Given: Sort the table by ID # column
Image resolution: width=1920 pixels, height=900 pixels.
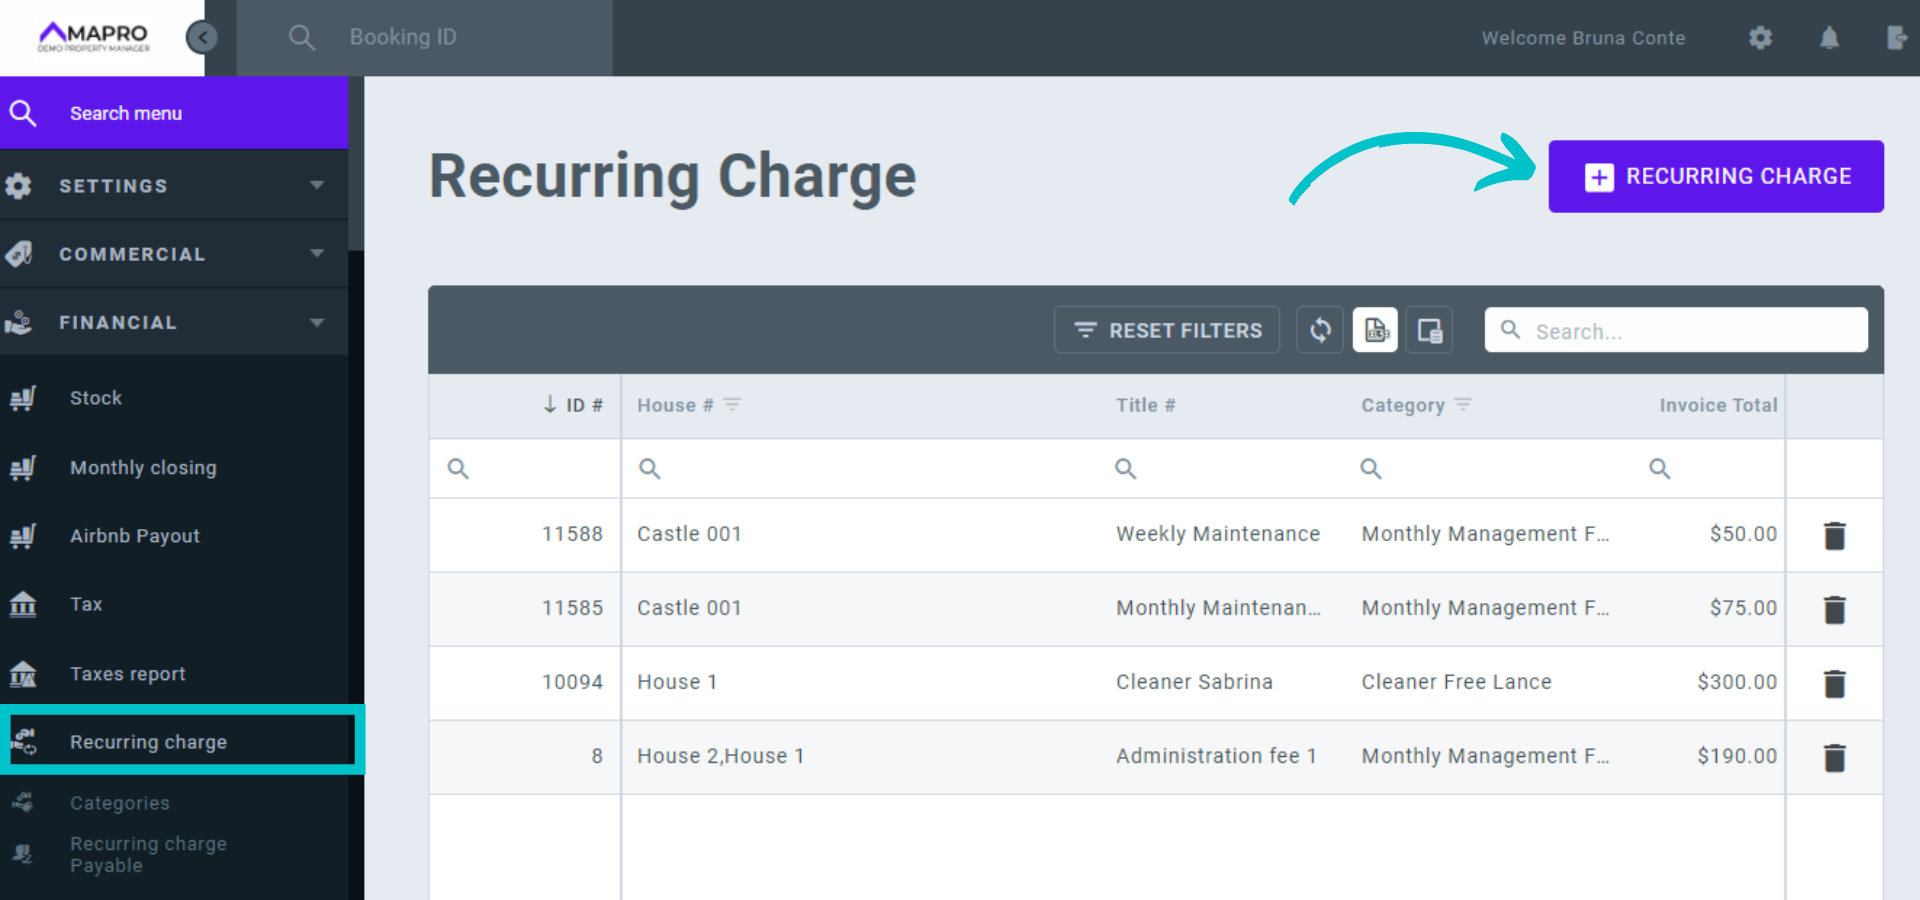Looking at the screenshot, I should [x=575, y=405].
